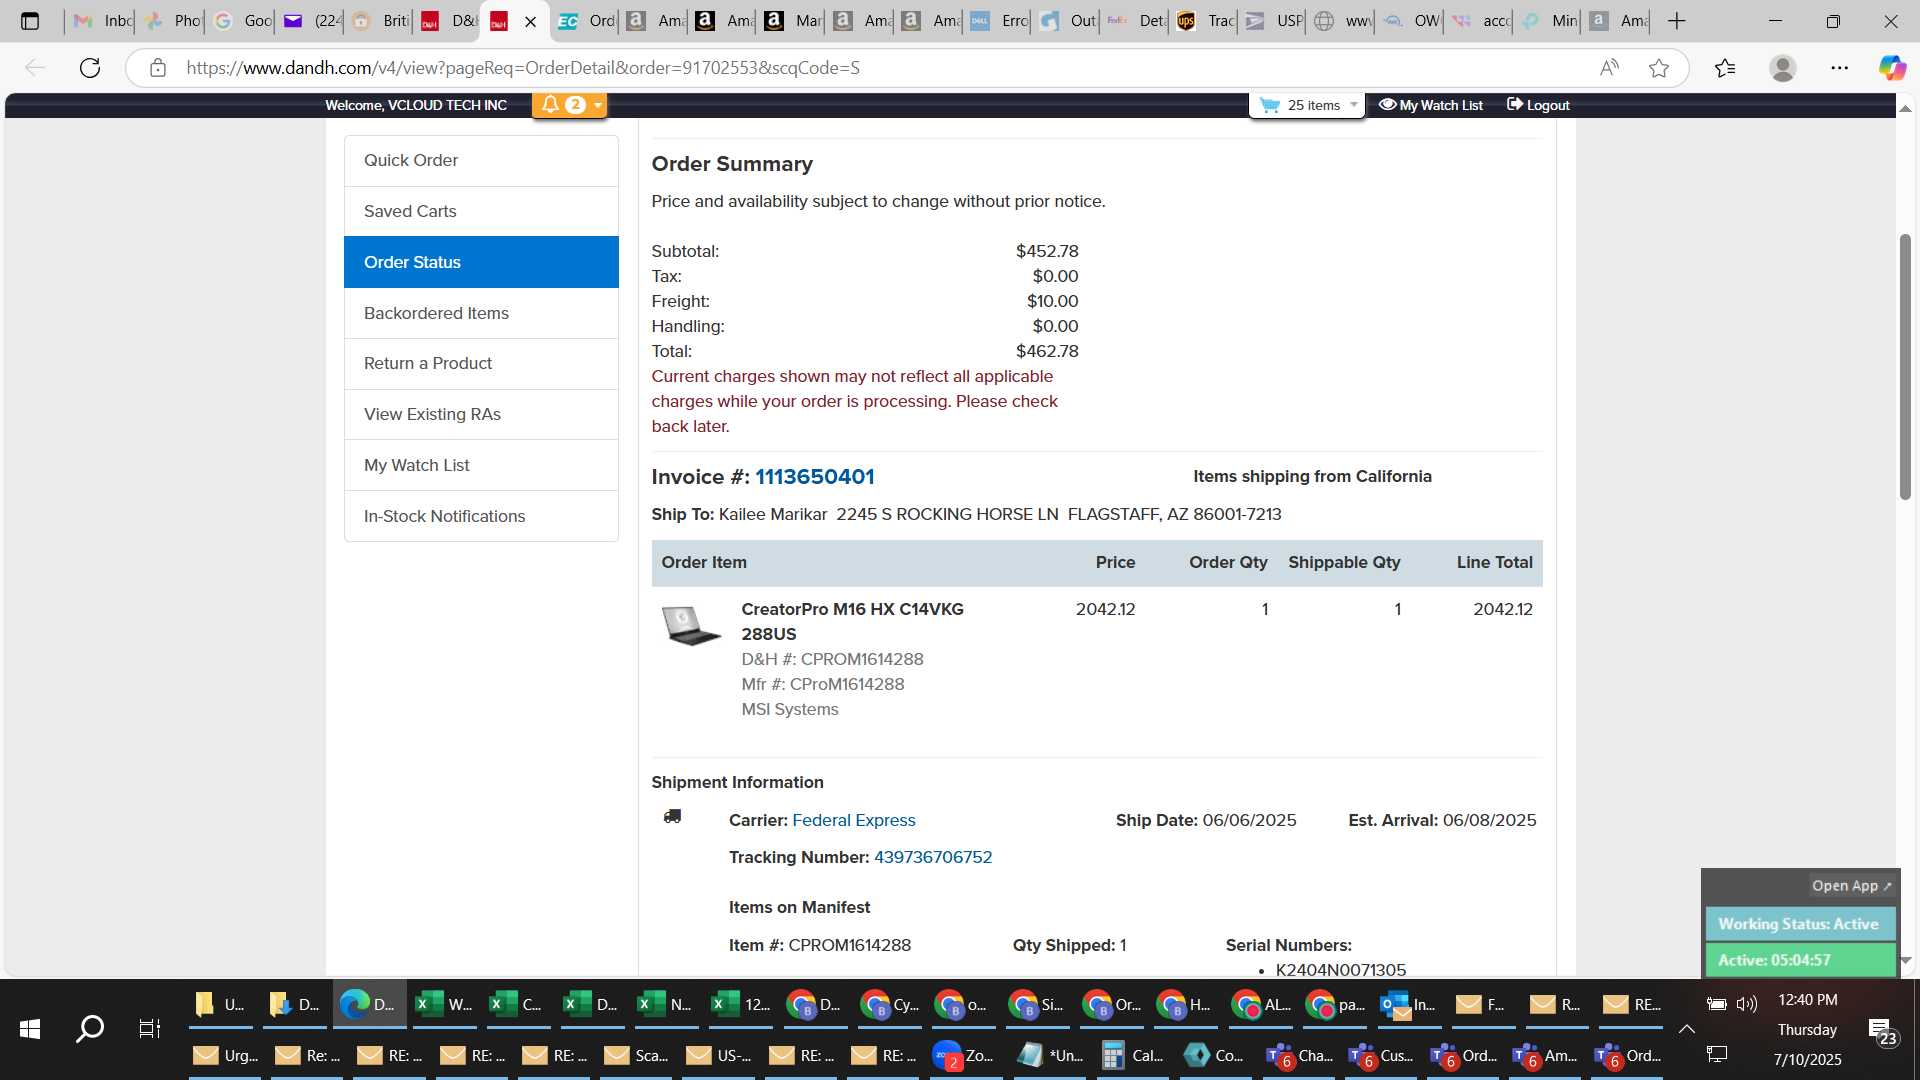1920x1080 pixels.
Task: Open Saved Carts in the sidebar
Action: 481,211
